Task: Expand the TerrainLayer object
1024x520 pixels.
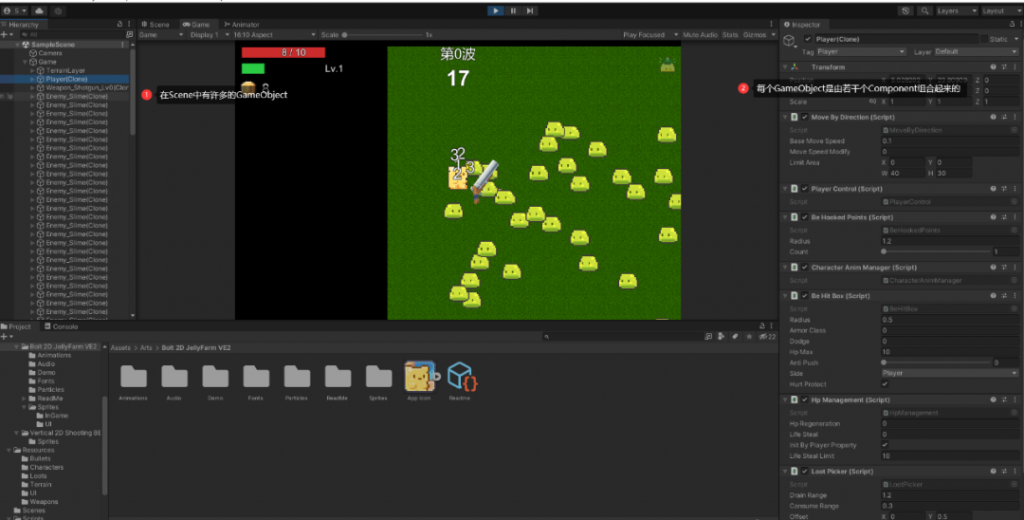Action: coord(33,71)
